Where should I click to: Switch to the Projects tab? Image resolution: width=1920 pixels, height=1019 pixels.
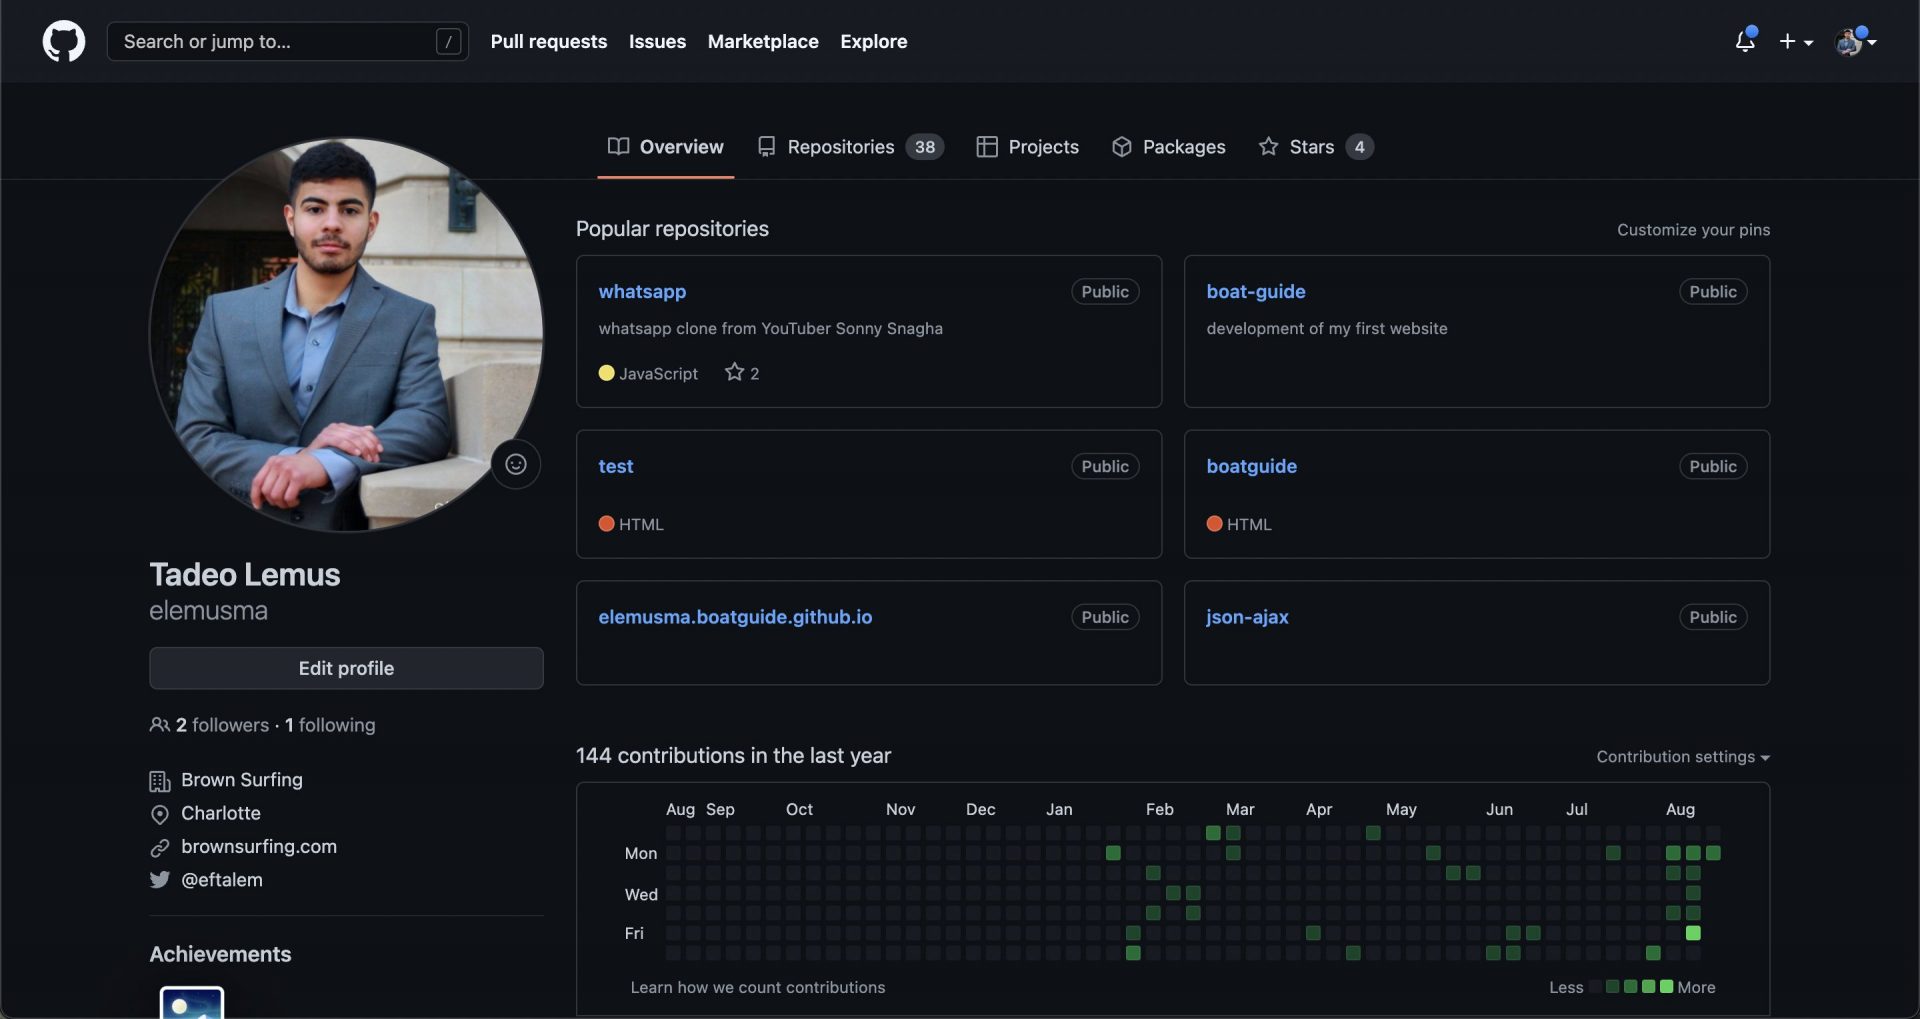click(x=1028, y=147)
